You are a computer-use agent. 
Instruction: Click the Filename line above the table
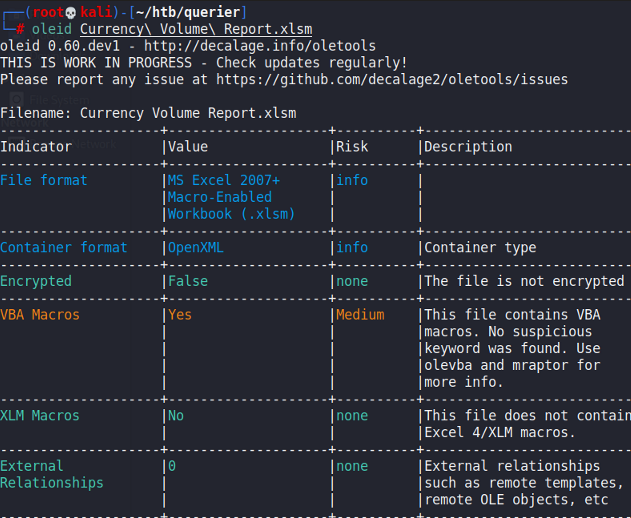click(148, 113)
